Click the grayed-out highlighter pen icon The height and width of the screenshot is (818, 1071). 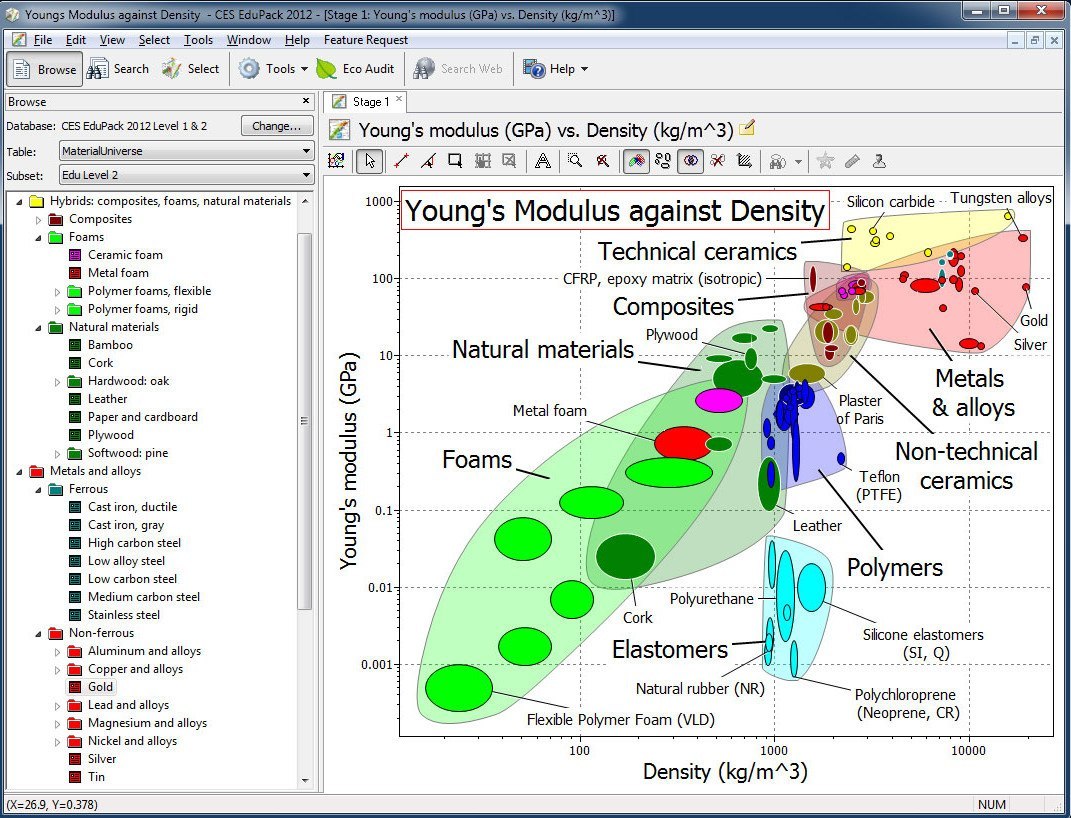click(x=852, y=161)
